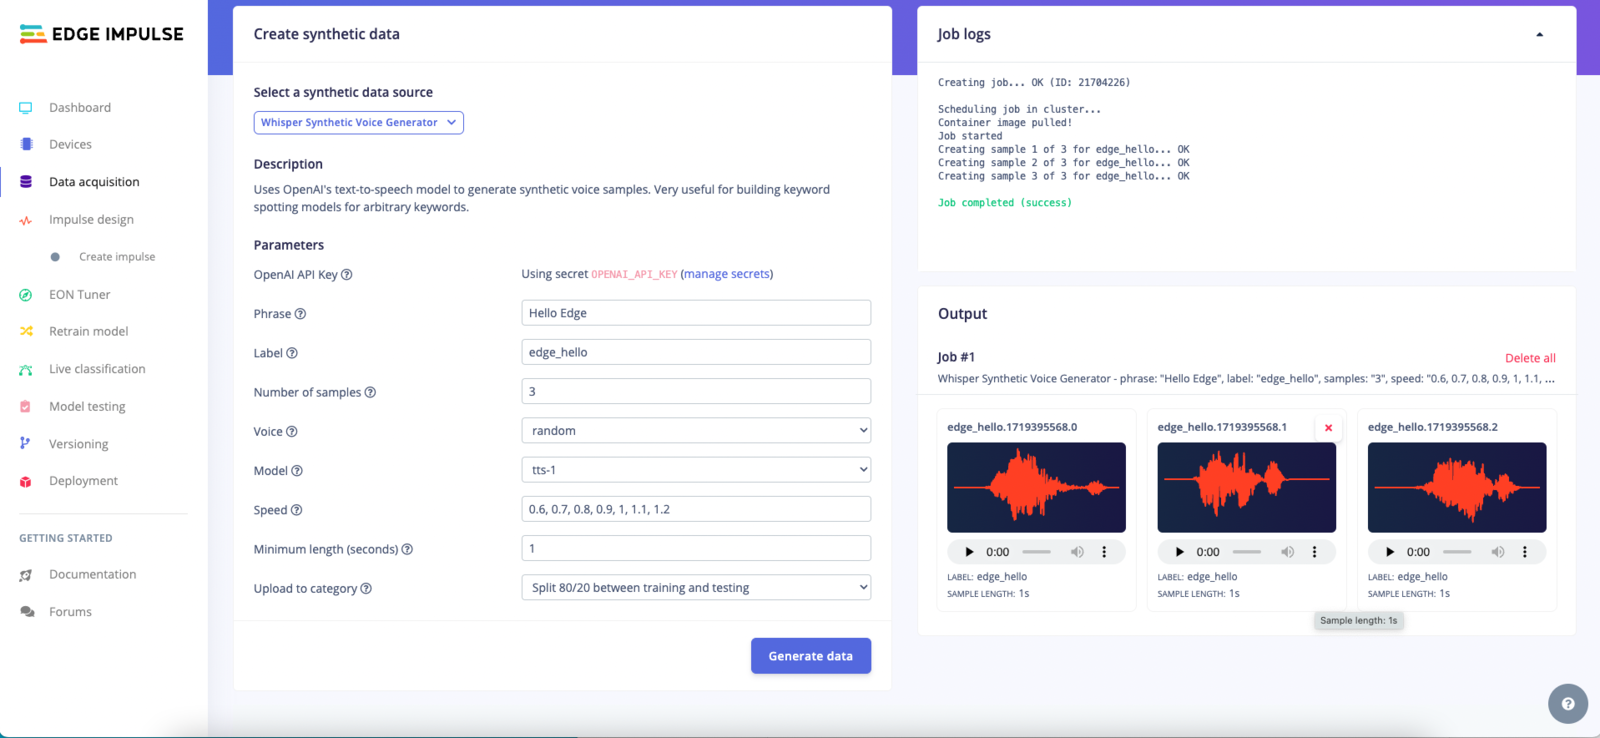Open the Devices page

click(x=70, y=144)
